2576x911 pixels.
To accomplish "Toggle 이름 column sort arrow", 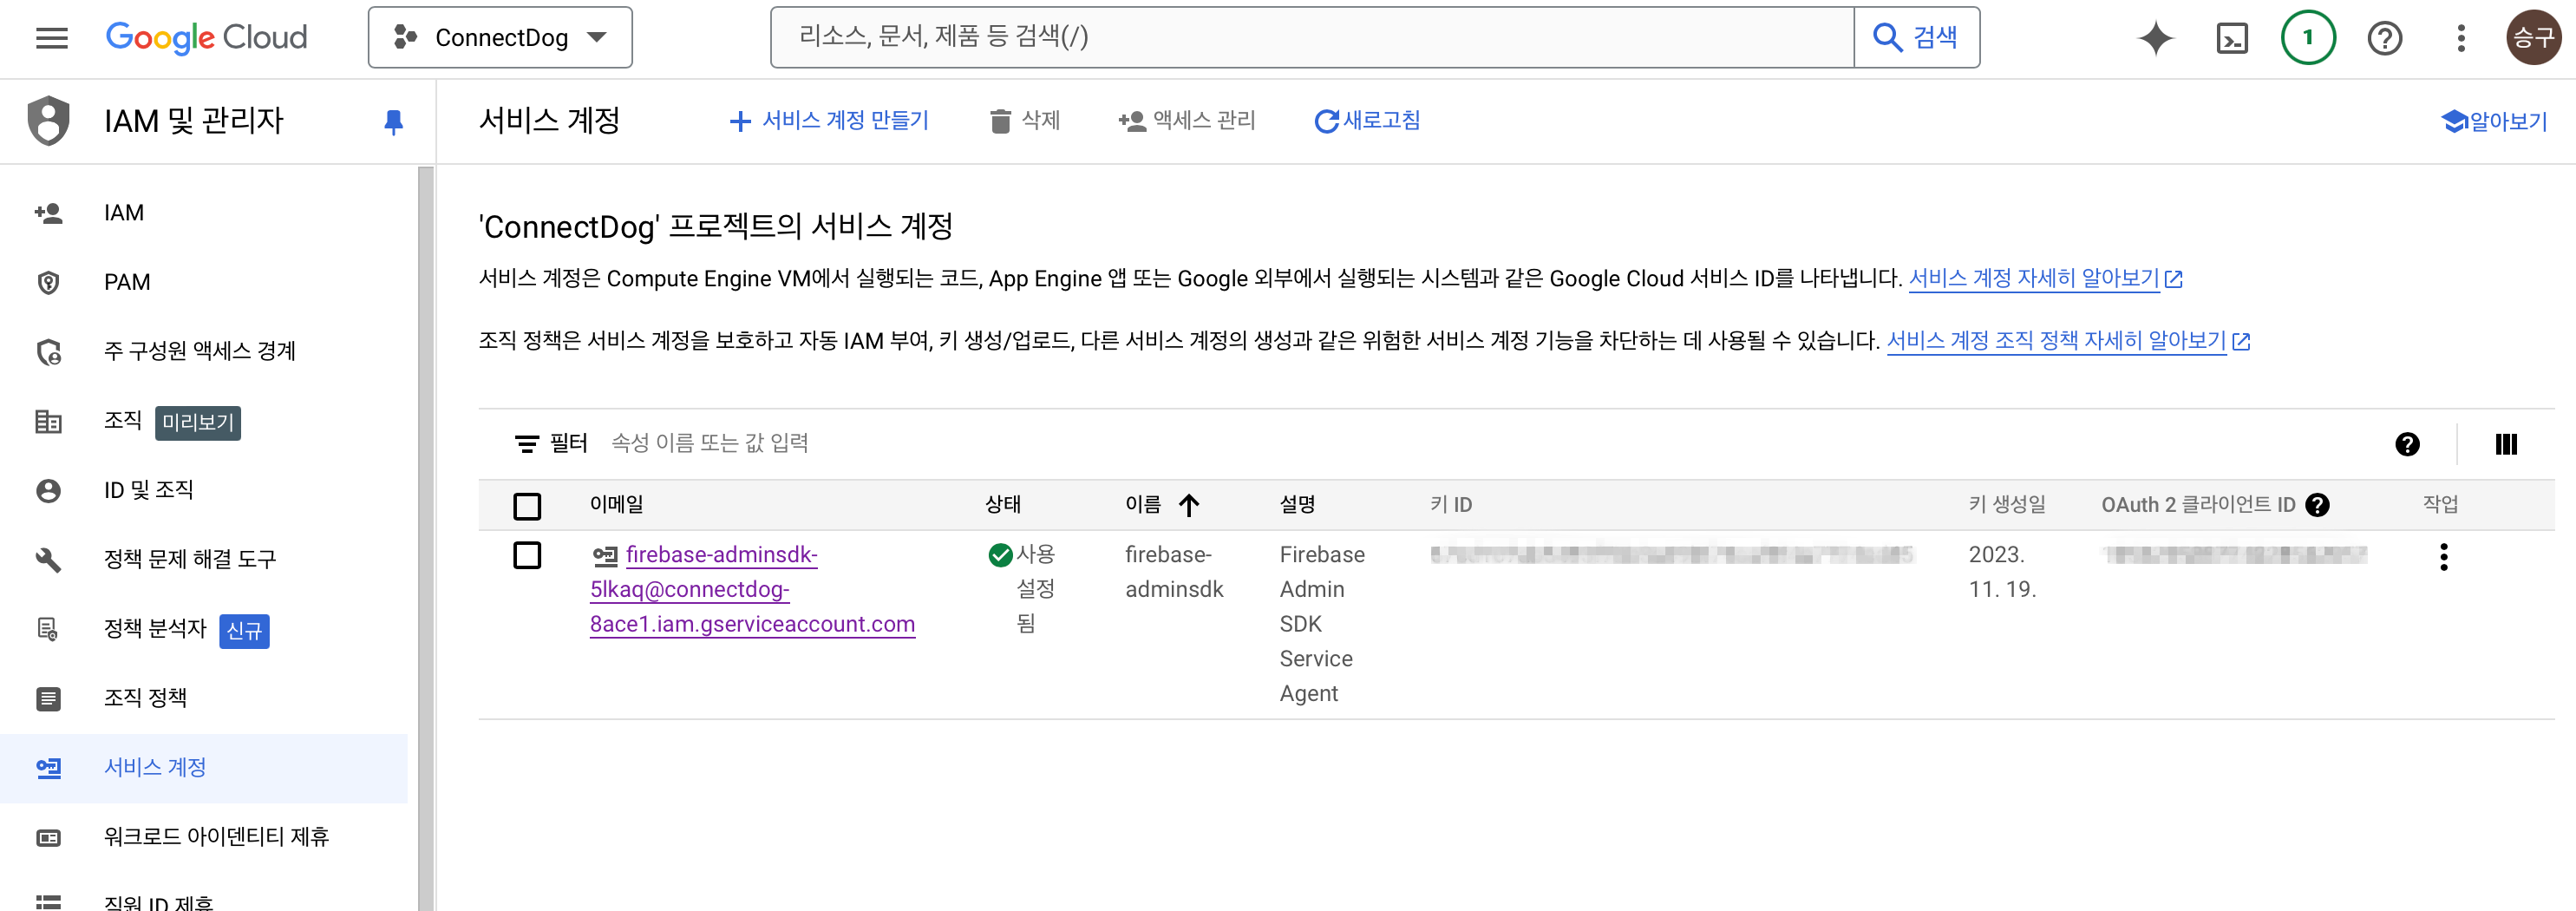I will tap(1188, 505).
